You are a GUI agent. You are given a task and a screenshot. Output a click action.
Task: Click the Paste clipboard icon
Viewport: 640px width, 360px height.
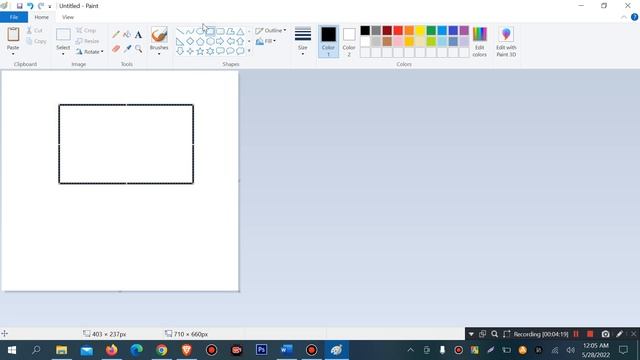coord(13,35)
